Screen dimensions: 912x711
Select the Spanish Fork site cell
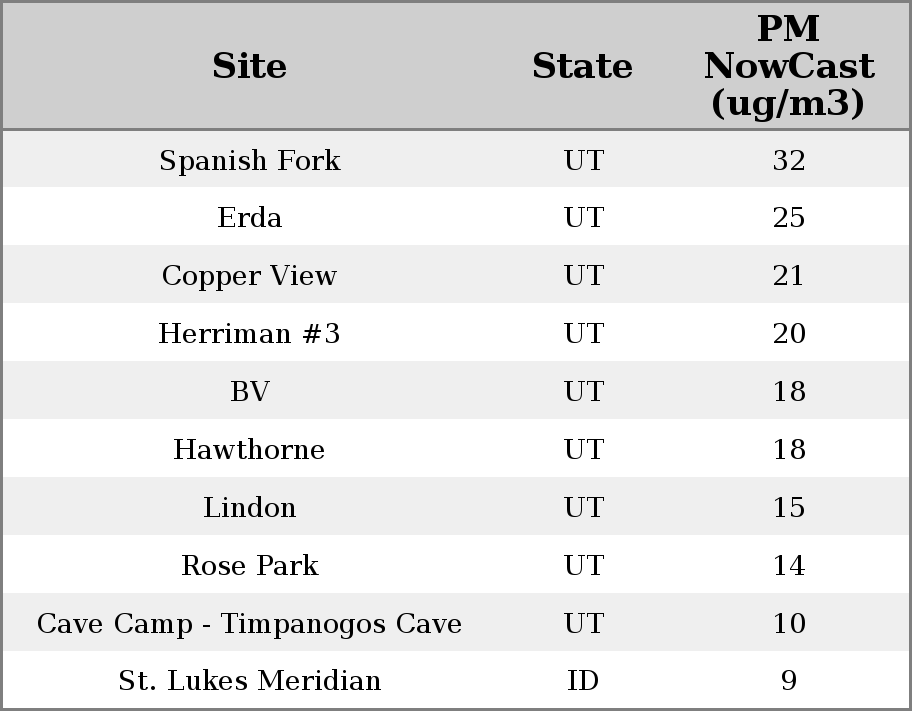(x=250, y=160)
